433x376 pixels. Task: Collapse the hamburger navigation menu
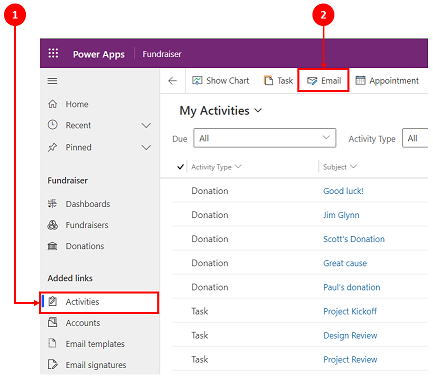coord(52,81)
